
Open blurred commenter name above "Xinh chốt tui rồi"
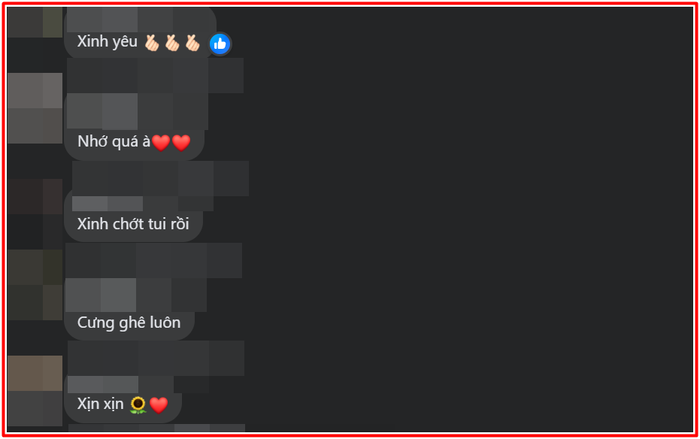tap(160, 179)
